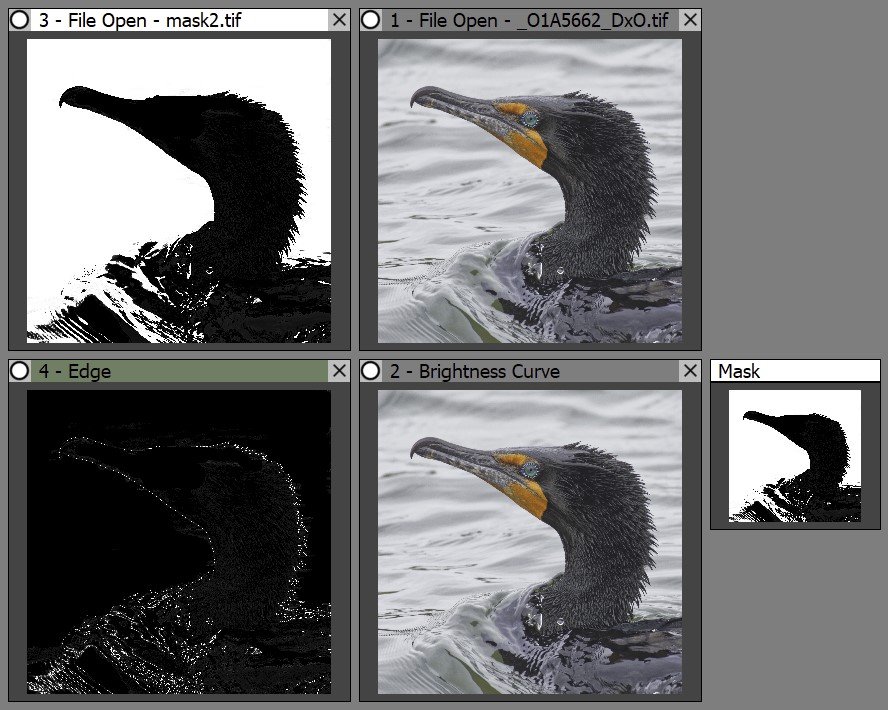Activate the '2 - Brightness Curve' title bar
The height and width of the screenshot is (710, 888).
[530, 371]
